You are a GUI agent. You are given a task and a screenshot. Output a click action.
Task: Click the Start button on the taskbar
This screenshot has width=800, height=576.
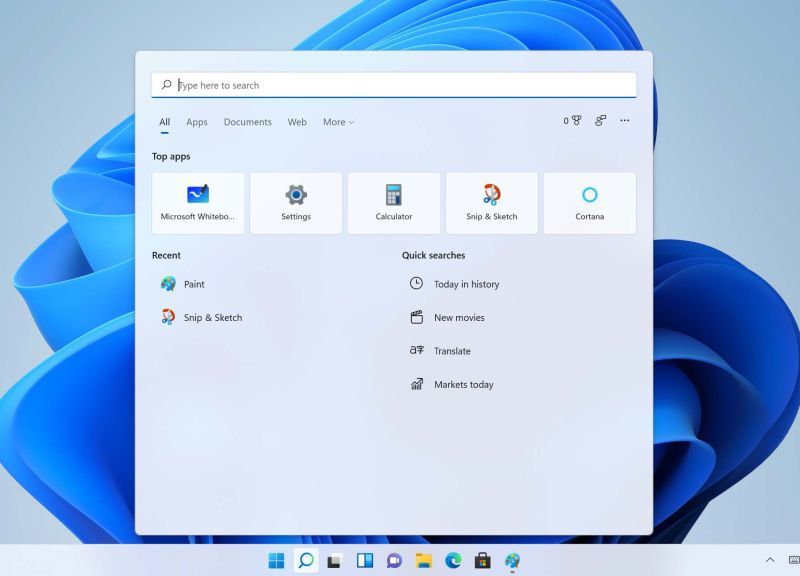pos(277,561)
